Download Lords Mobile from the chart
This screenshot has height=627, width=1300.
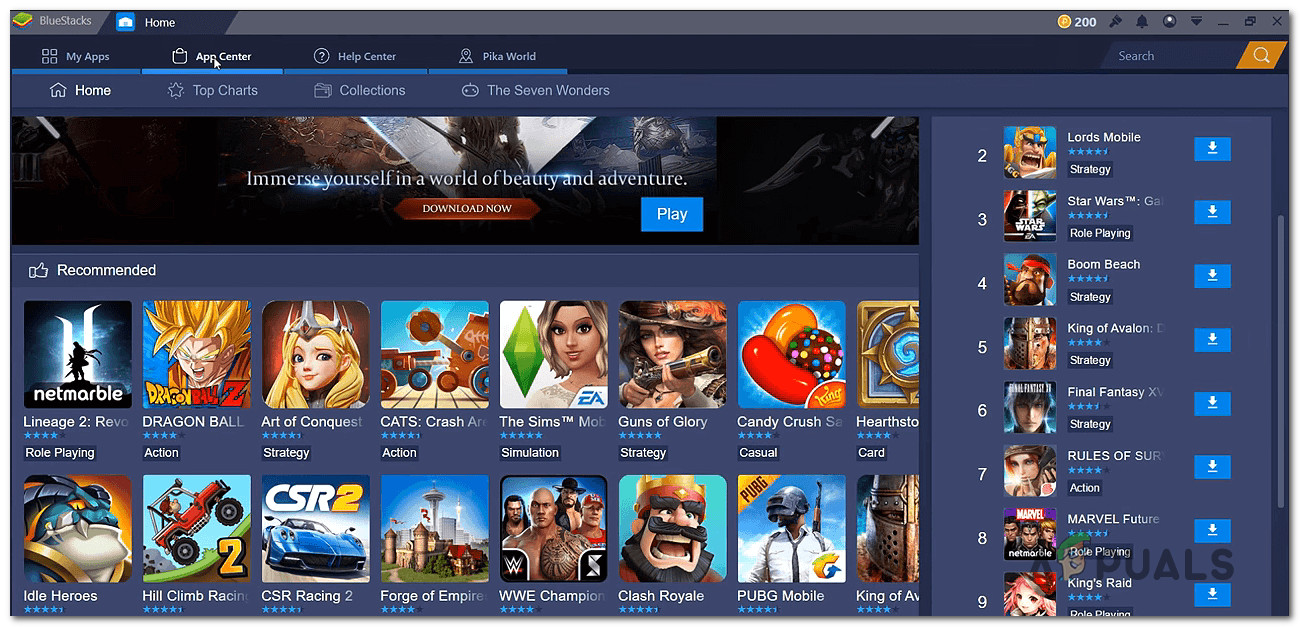1212,149
